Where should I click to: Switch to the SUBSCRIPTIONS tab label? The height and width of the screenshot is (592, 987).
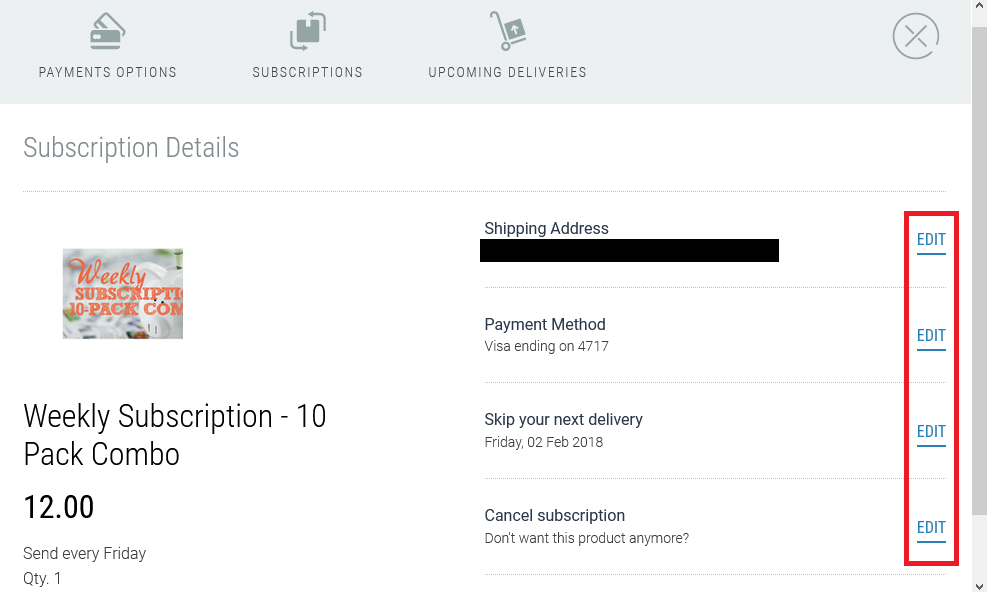pyautogui.click(x=308, y=72)
